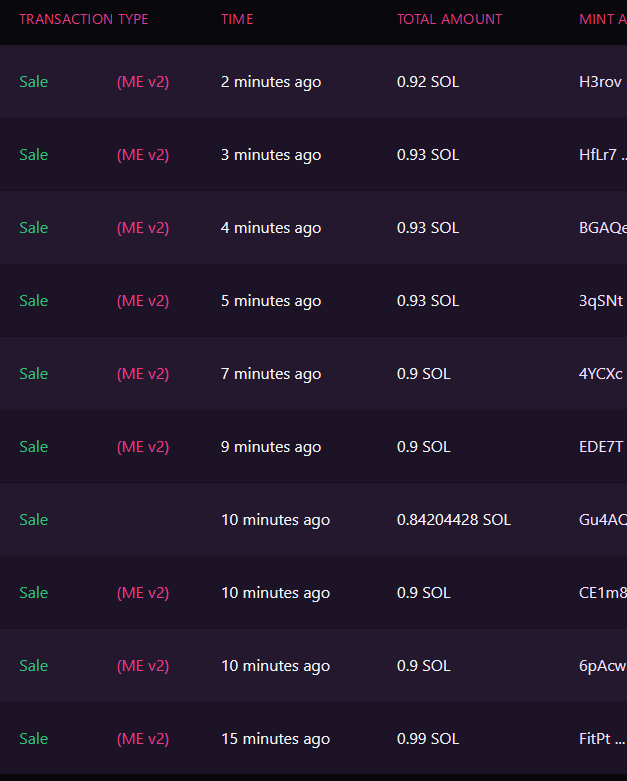Click 0.9 SOL in the 4YCXc row
This screenshot has height=781, width=627.
[x=424, y=374]
